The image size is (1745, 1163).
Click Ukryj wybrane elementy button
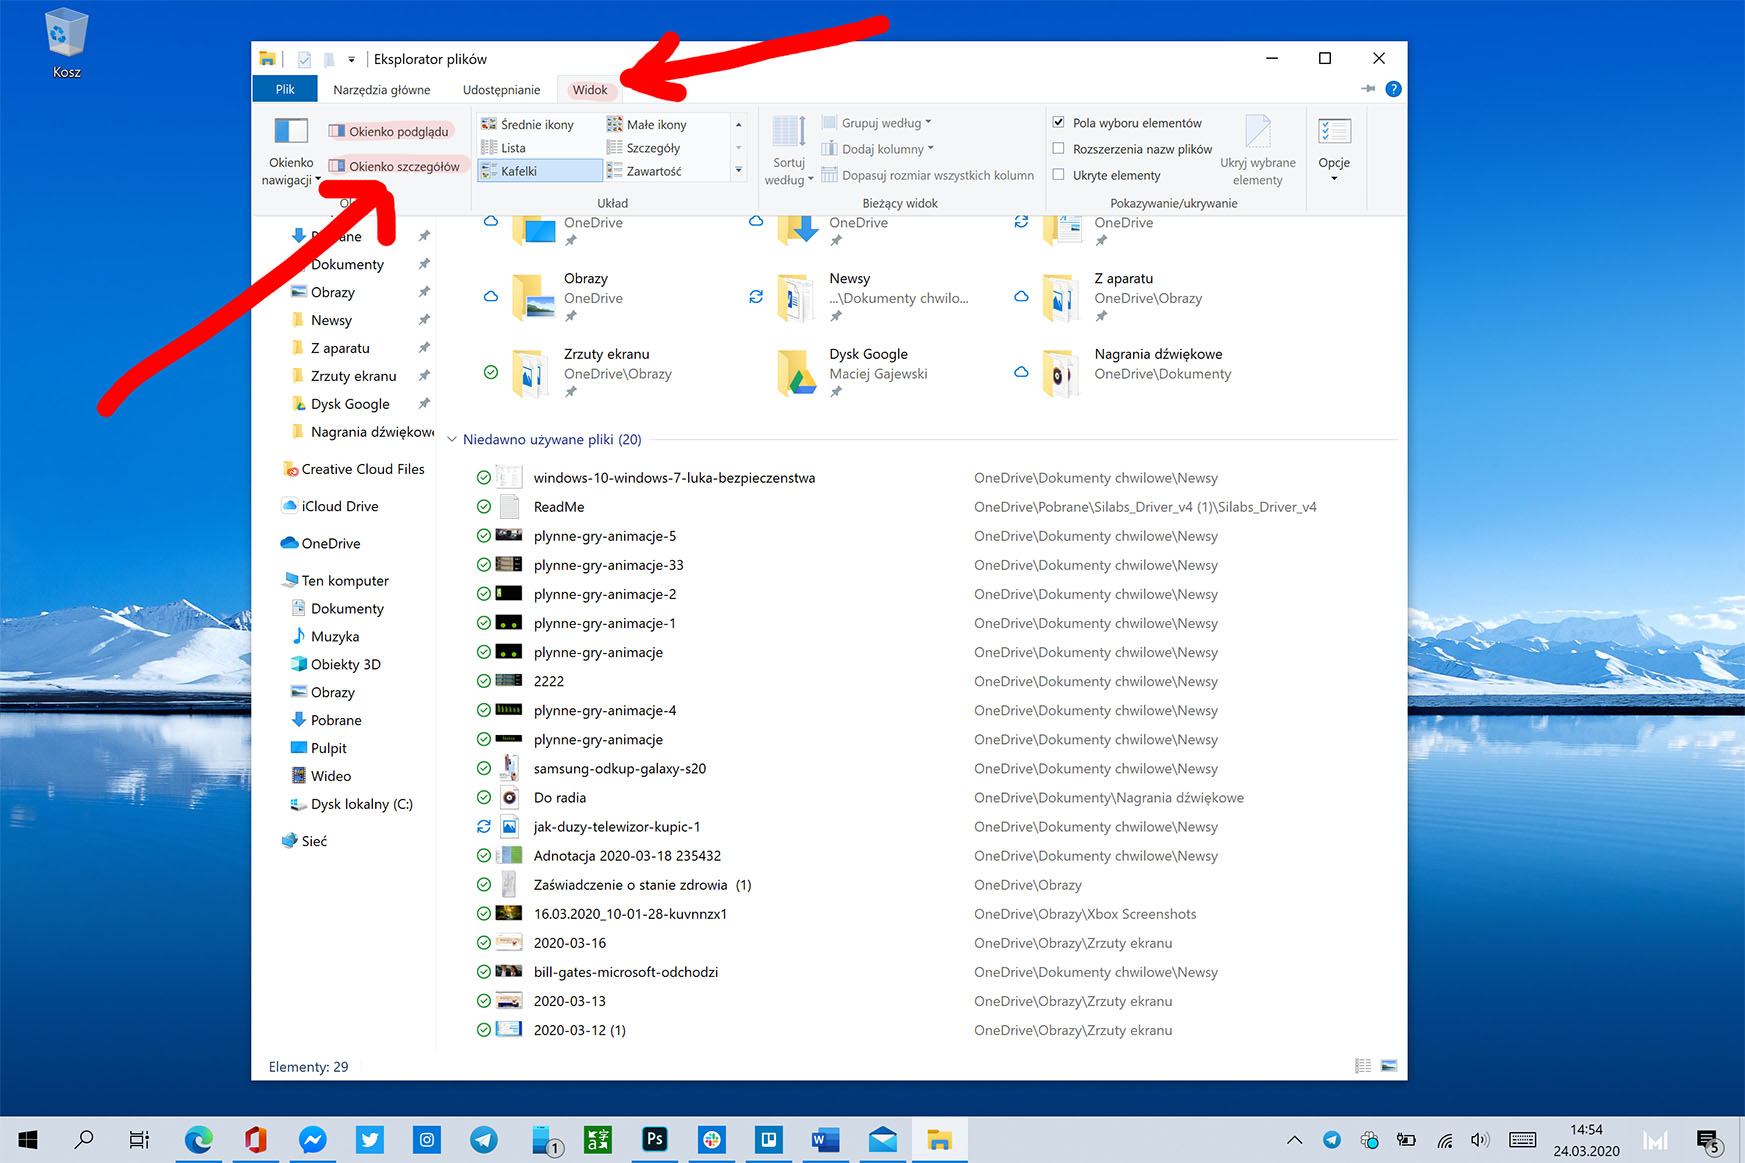tap(1258, 151)
